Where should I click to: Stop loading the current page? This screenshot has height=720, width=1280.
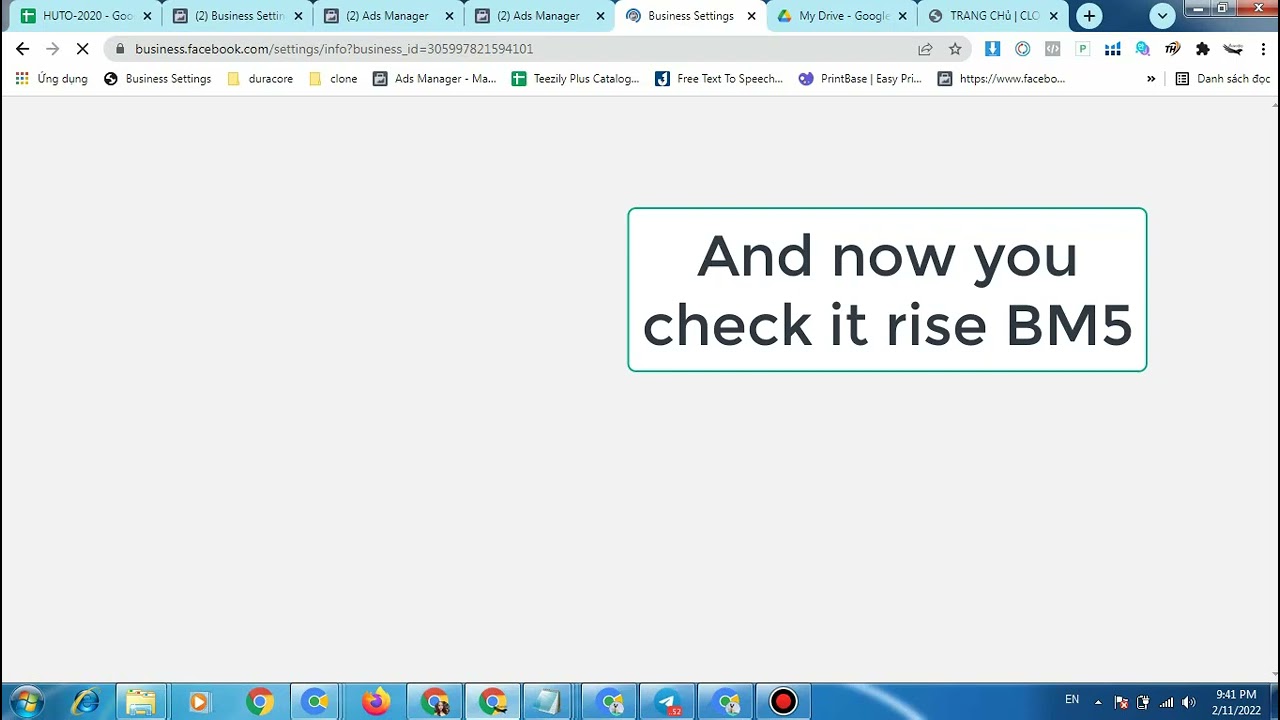tap(82, 49)
